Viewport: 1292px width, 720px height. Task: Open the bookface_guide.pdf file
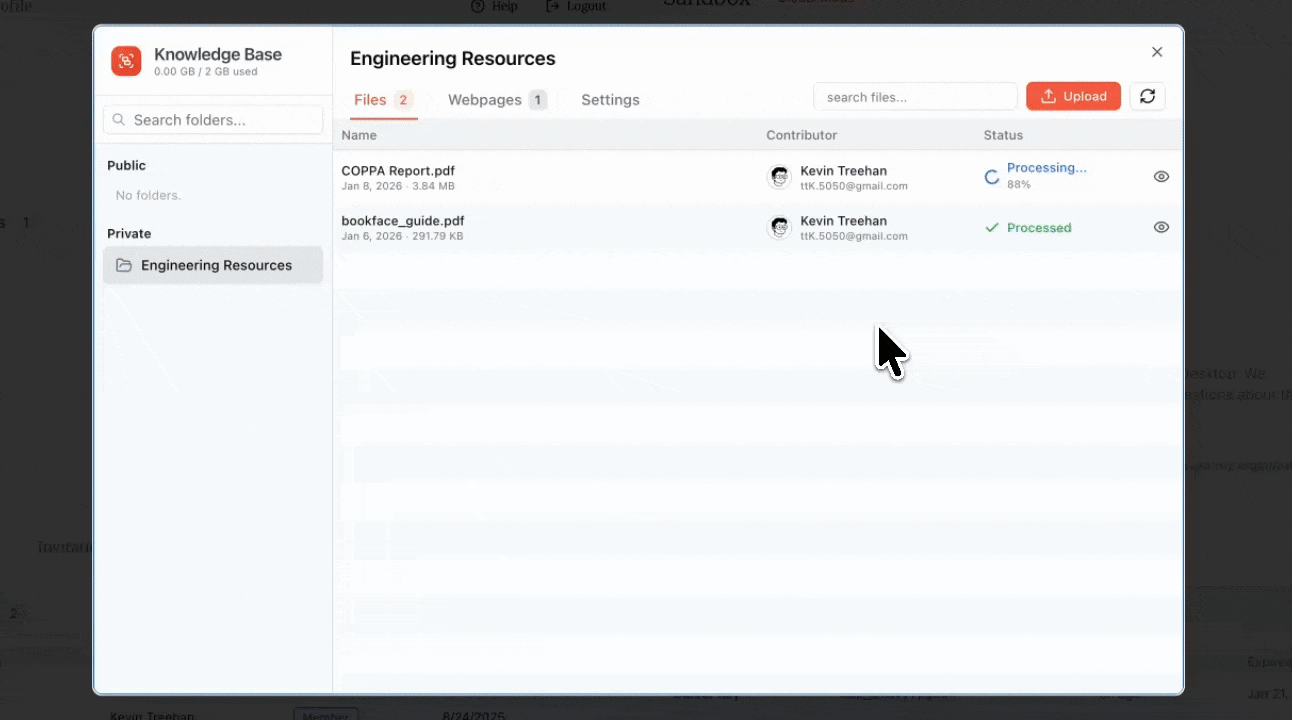(402, 221)
